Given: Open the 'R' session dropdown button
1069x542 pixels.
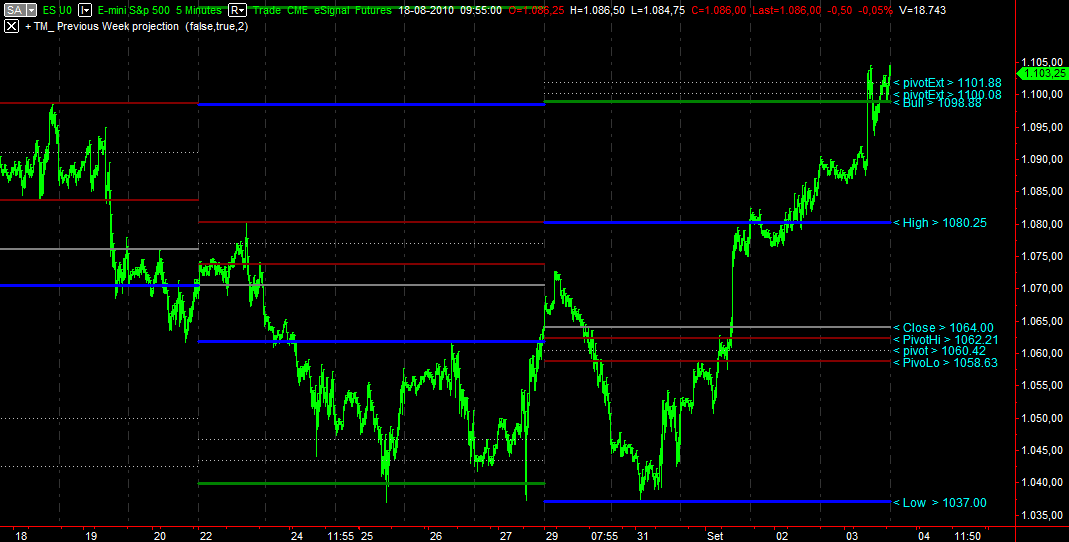Looking at the screenshot, I should [237, 10].
